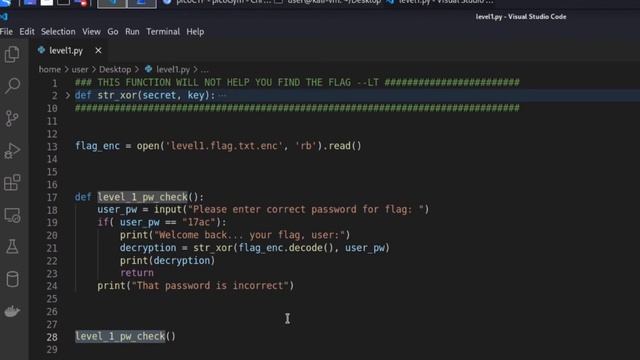
Task: Click the Visual Studio taskbar entry
Action: [440, 2]
